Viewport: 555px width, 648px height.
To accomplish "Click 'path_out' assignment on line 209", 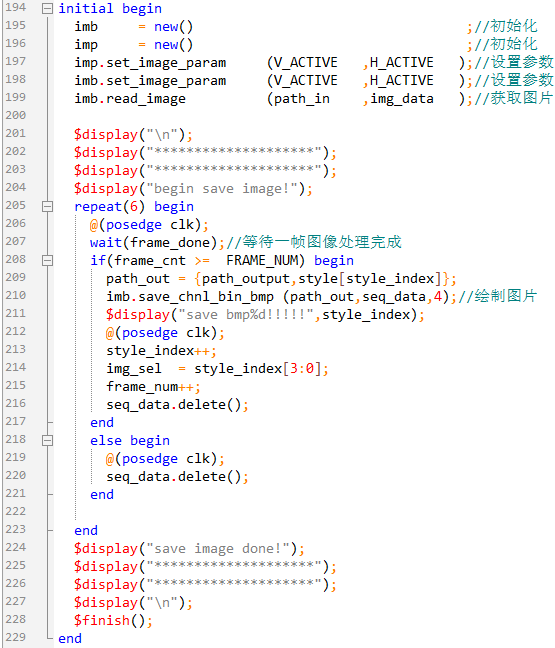I will (x=138, y=279).
